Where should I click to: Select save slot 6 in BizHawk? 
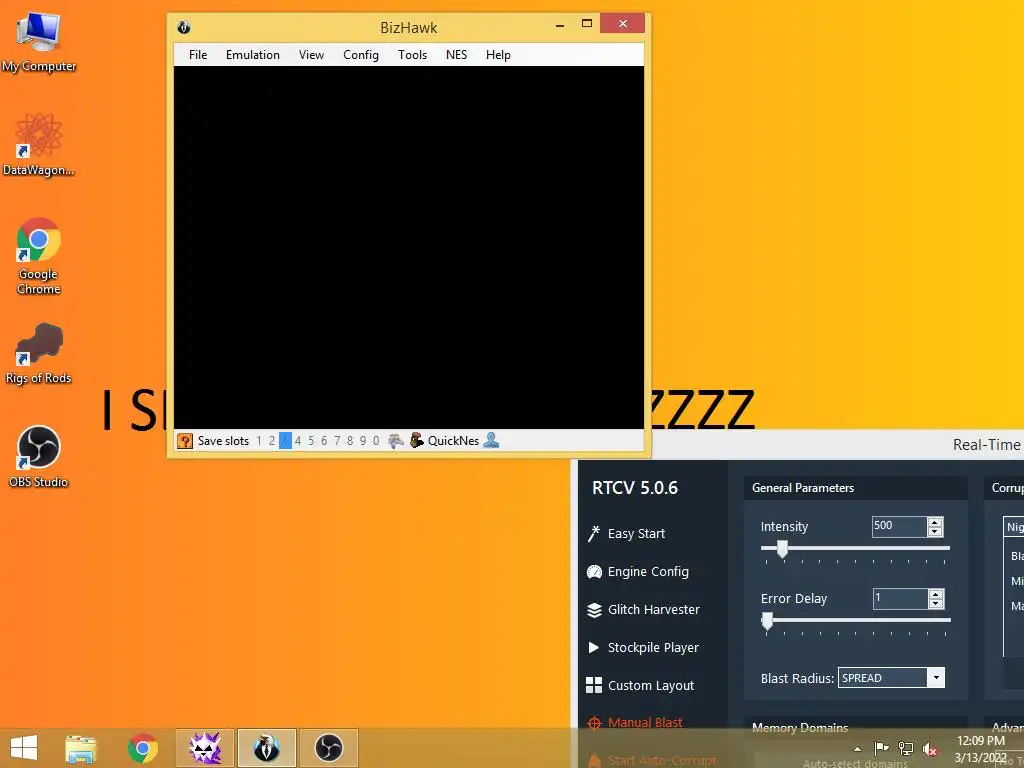pos(324,441)
